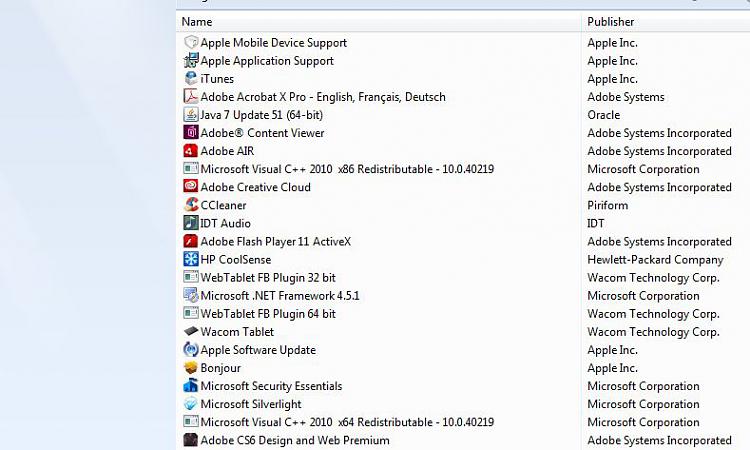Select the 'Apple Mobile Device Support' entry
This screenshot has height=450, width=750.
tap(274, 43)
